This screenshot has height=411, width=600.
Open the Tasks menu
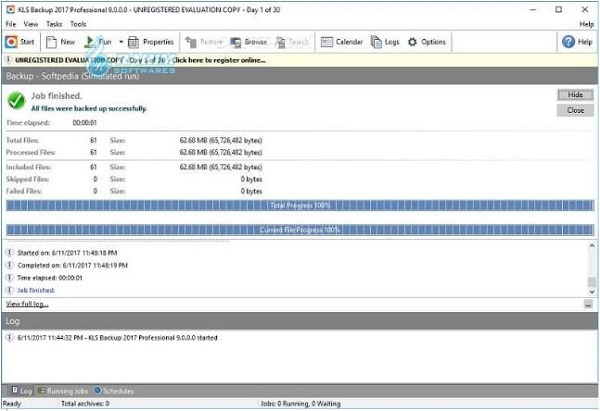[54, 24]
